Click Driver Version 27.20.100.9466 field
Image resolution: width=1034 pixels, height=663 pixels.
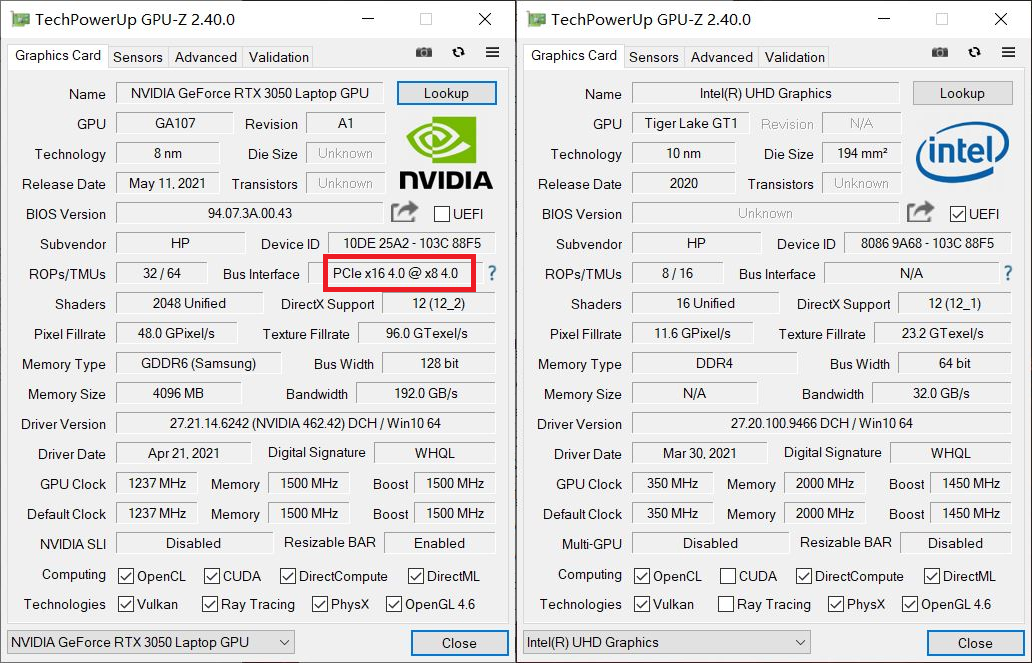pyautogui.click(x=821, y=423)
